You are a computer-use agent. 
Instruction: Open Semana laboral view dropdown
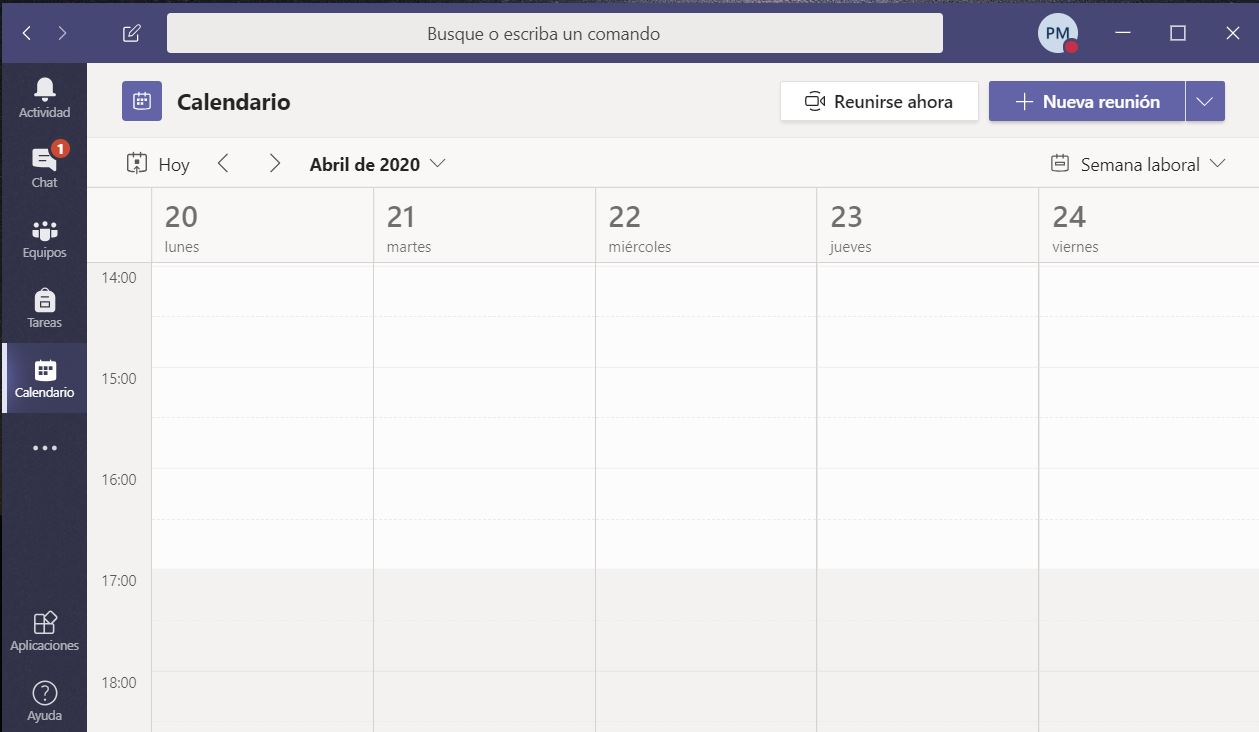point(1138,164)
